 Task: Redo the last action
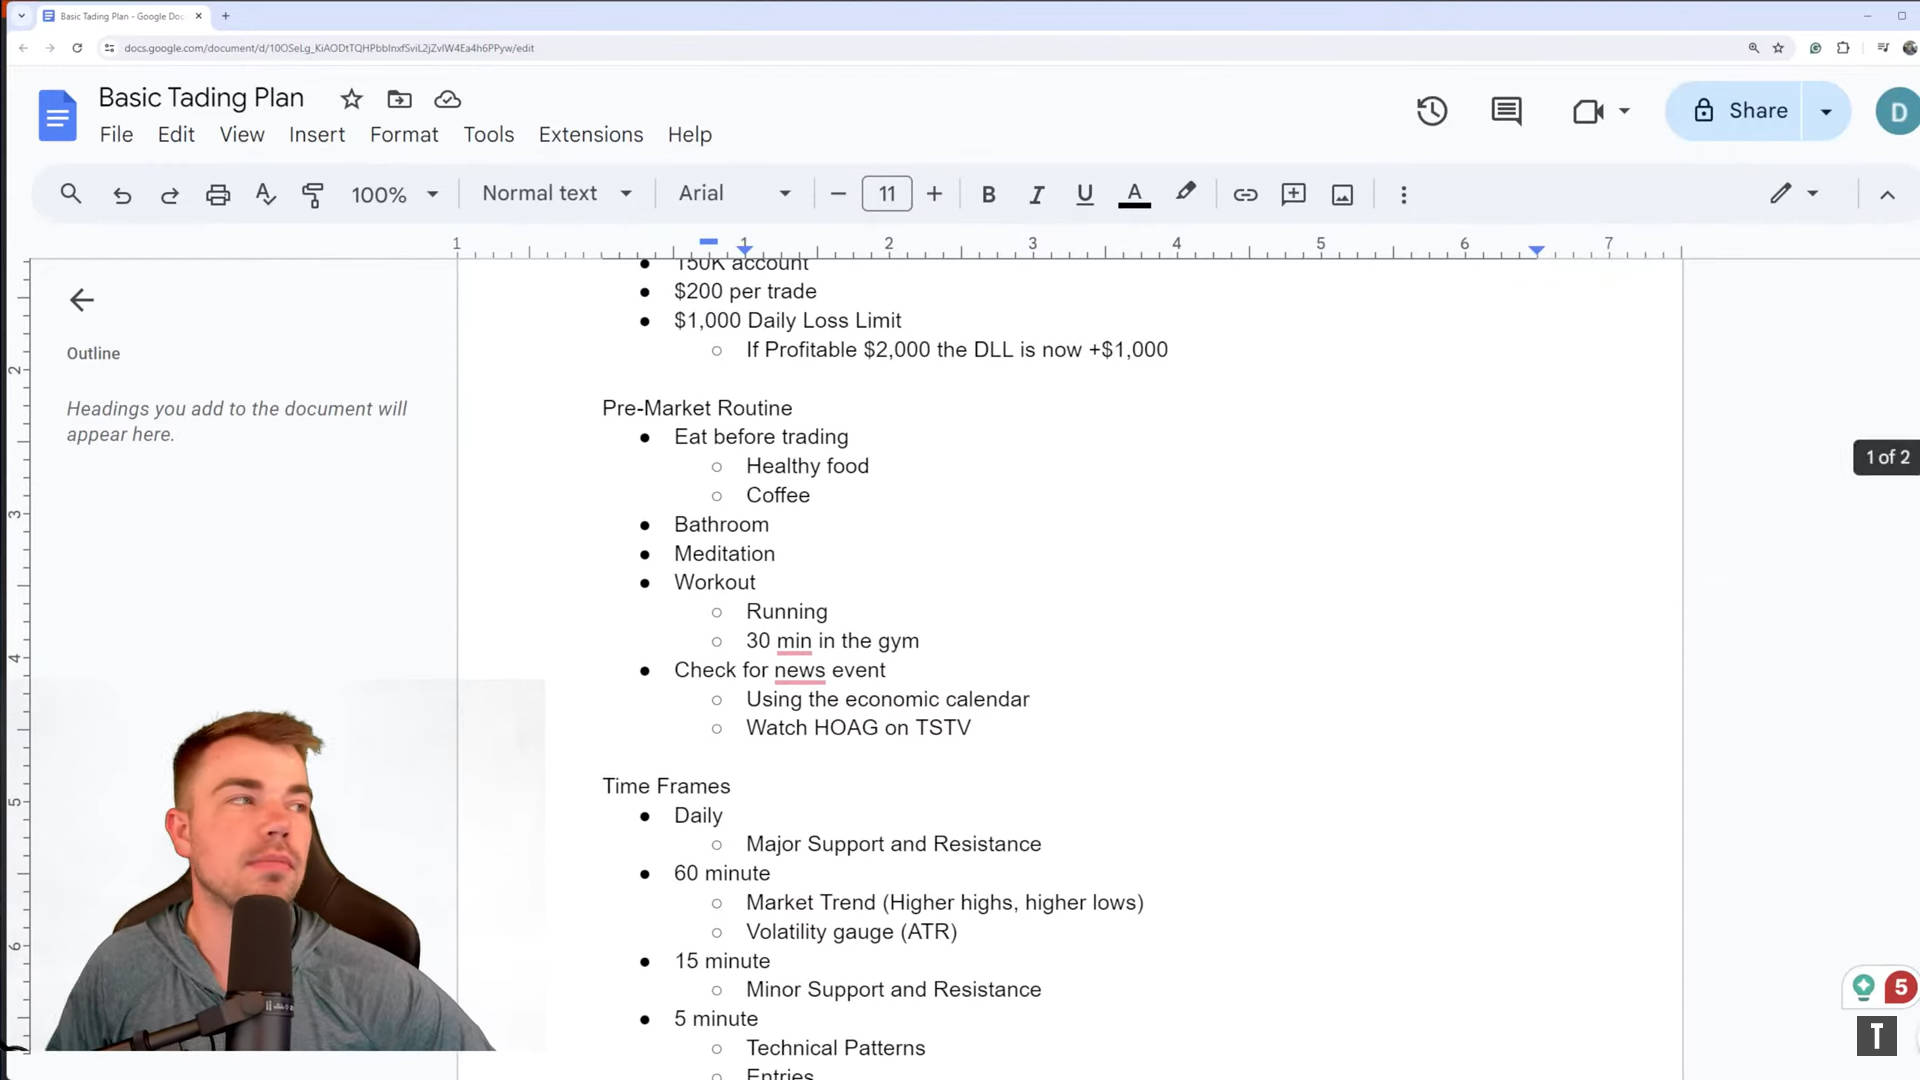[170, 195]
